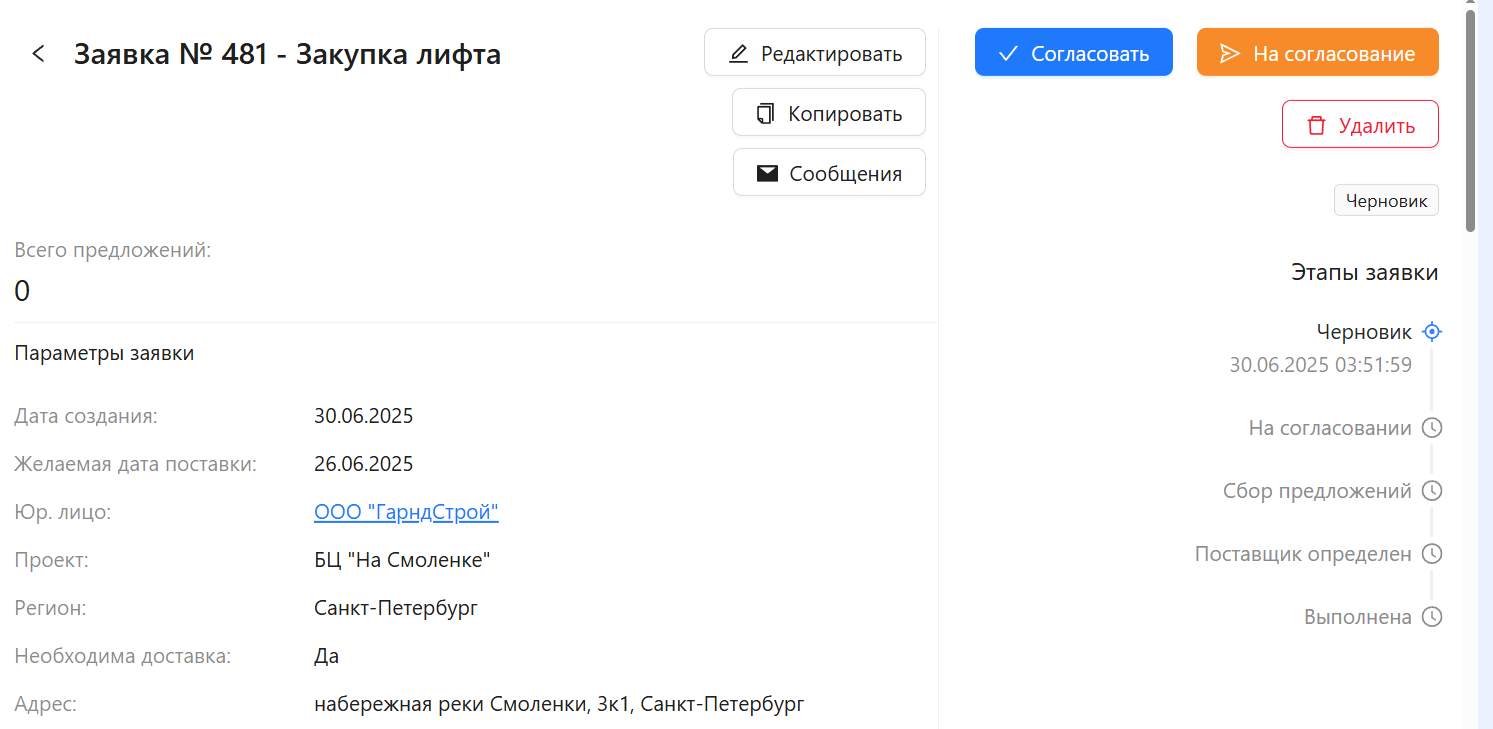The image size is (1493, 729).
Task: Click the Юр. лицо field label
Action: (63, 512)
